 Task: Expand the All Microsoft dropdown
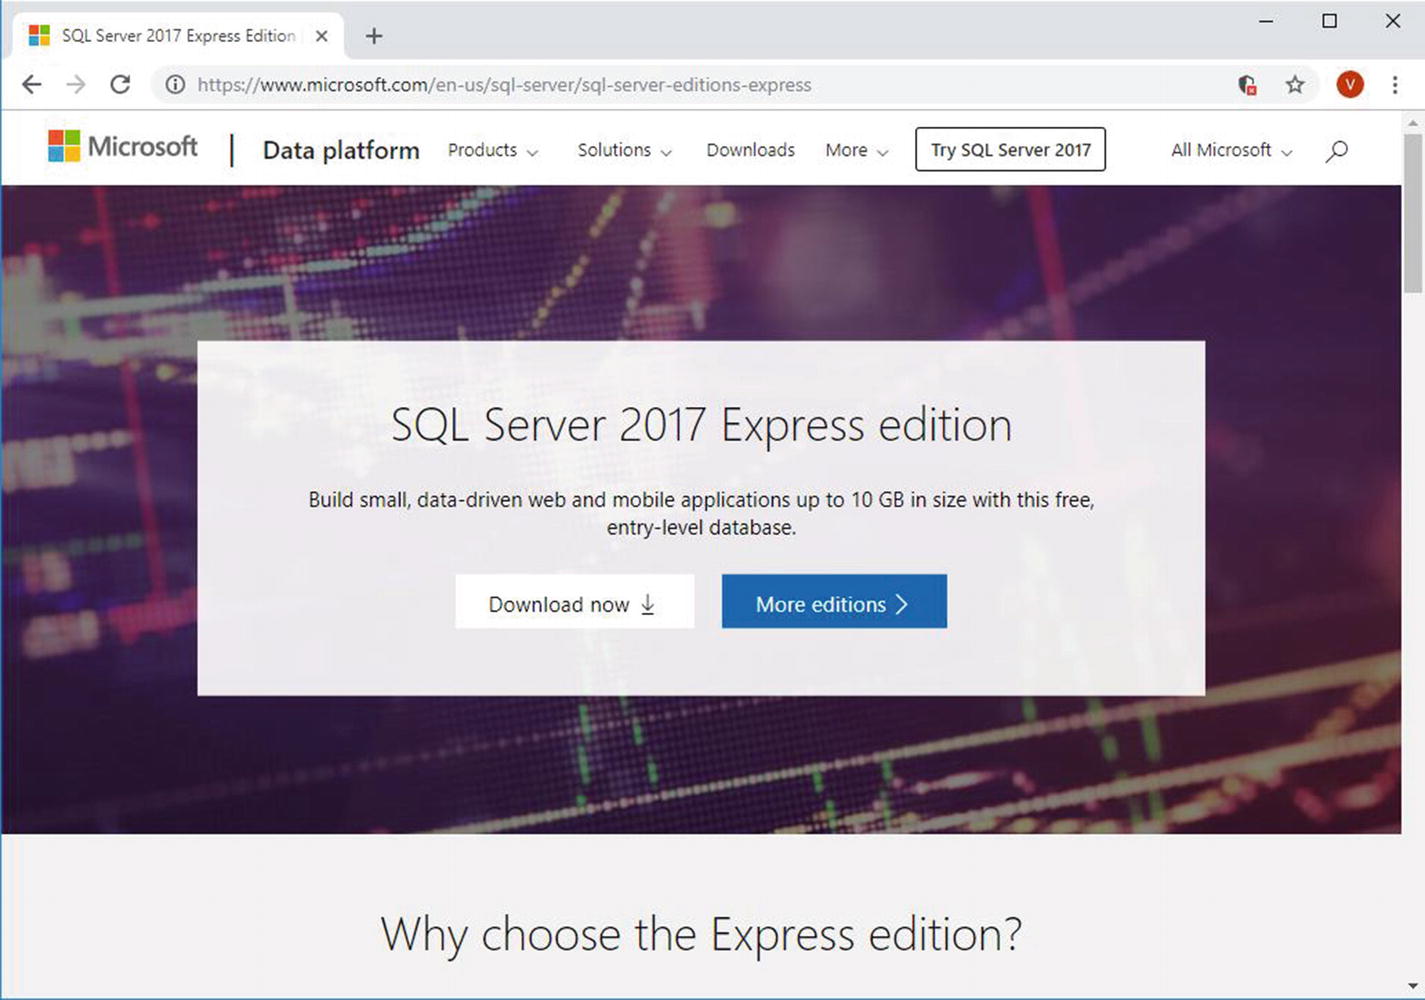click(1232, 150)
